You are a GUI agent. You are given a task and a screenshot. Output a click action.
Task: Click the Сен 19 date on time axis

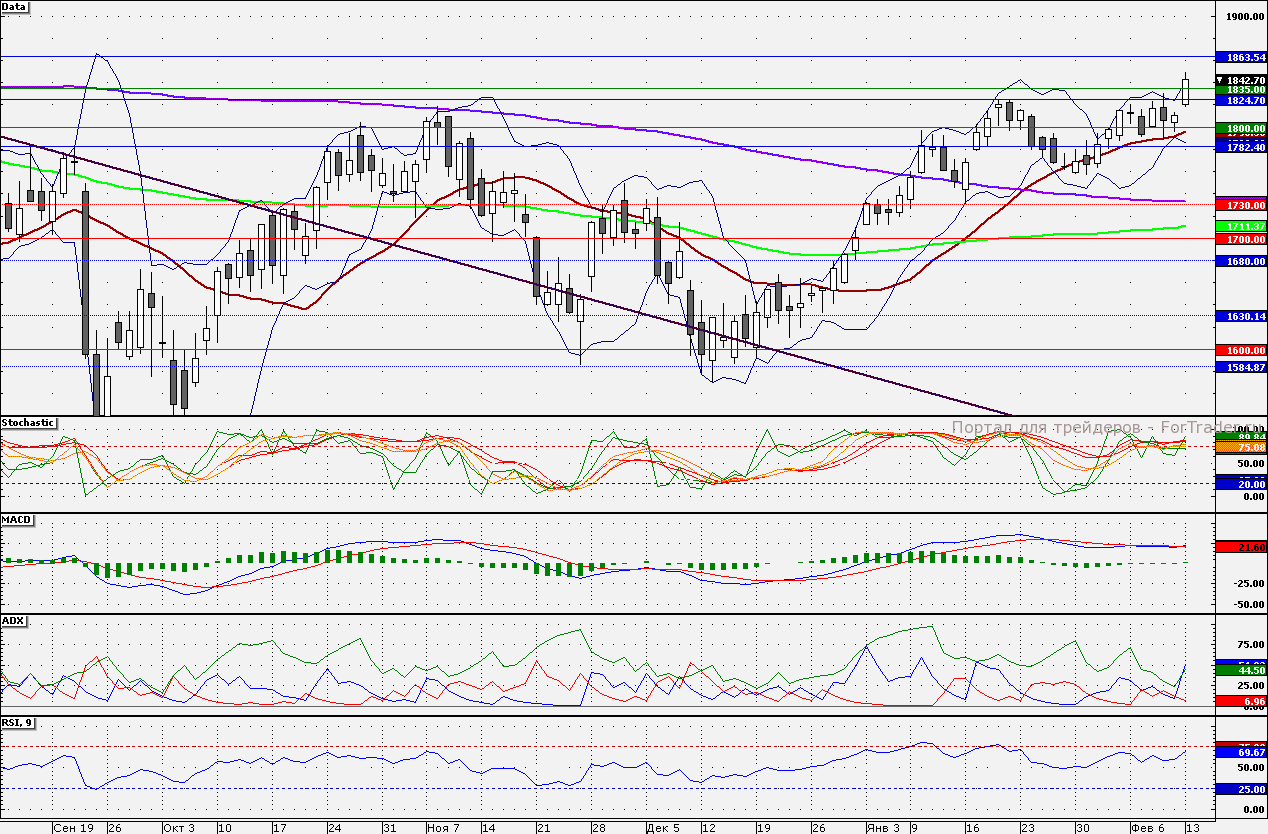[x=73, y=828]
